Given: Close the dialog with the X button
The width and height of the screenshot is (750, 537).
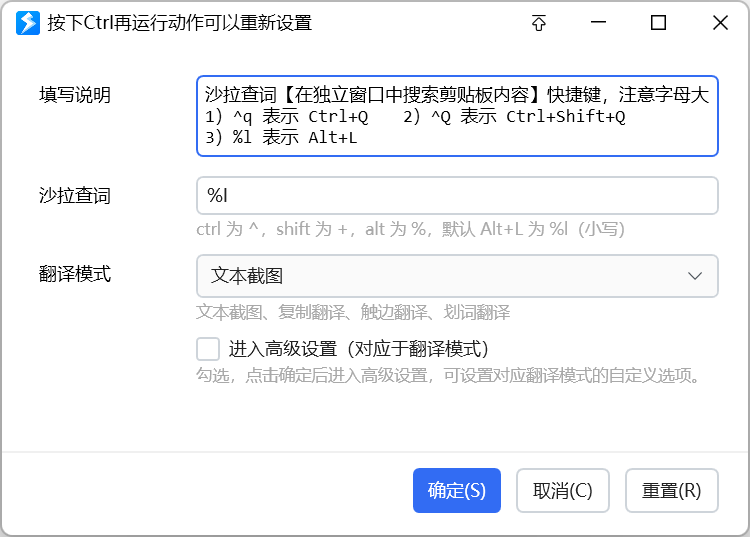Looking at the screenshot, I should (x=720, y=22).
